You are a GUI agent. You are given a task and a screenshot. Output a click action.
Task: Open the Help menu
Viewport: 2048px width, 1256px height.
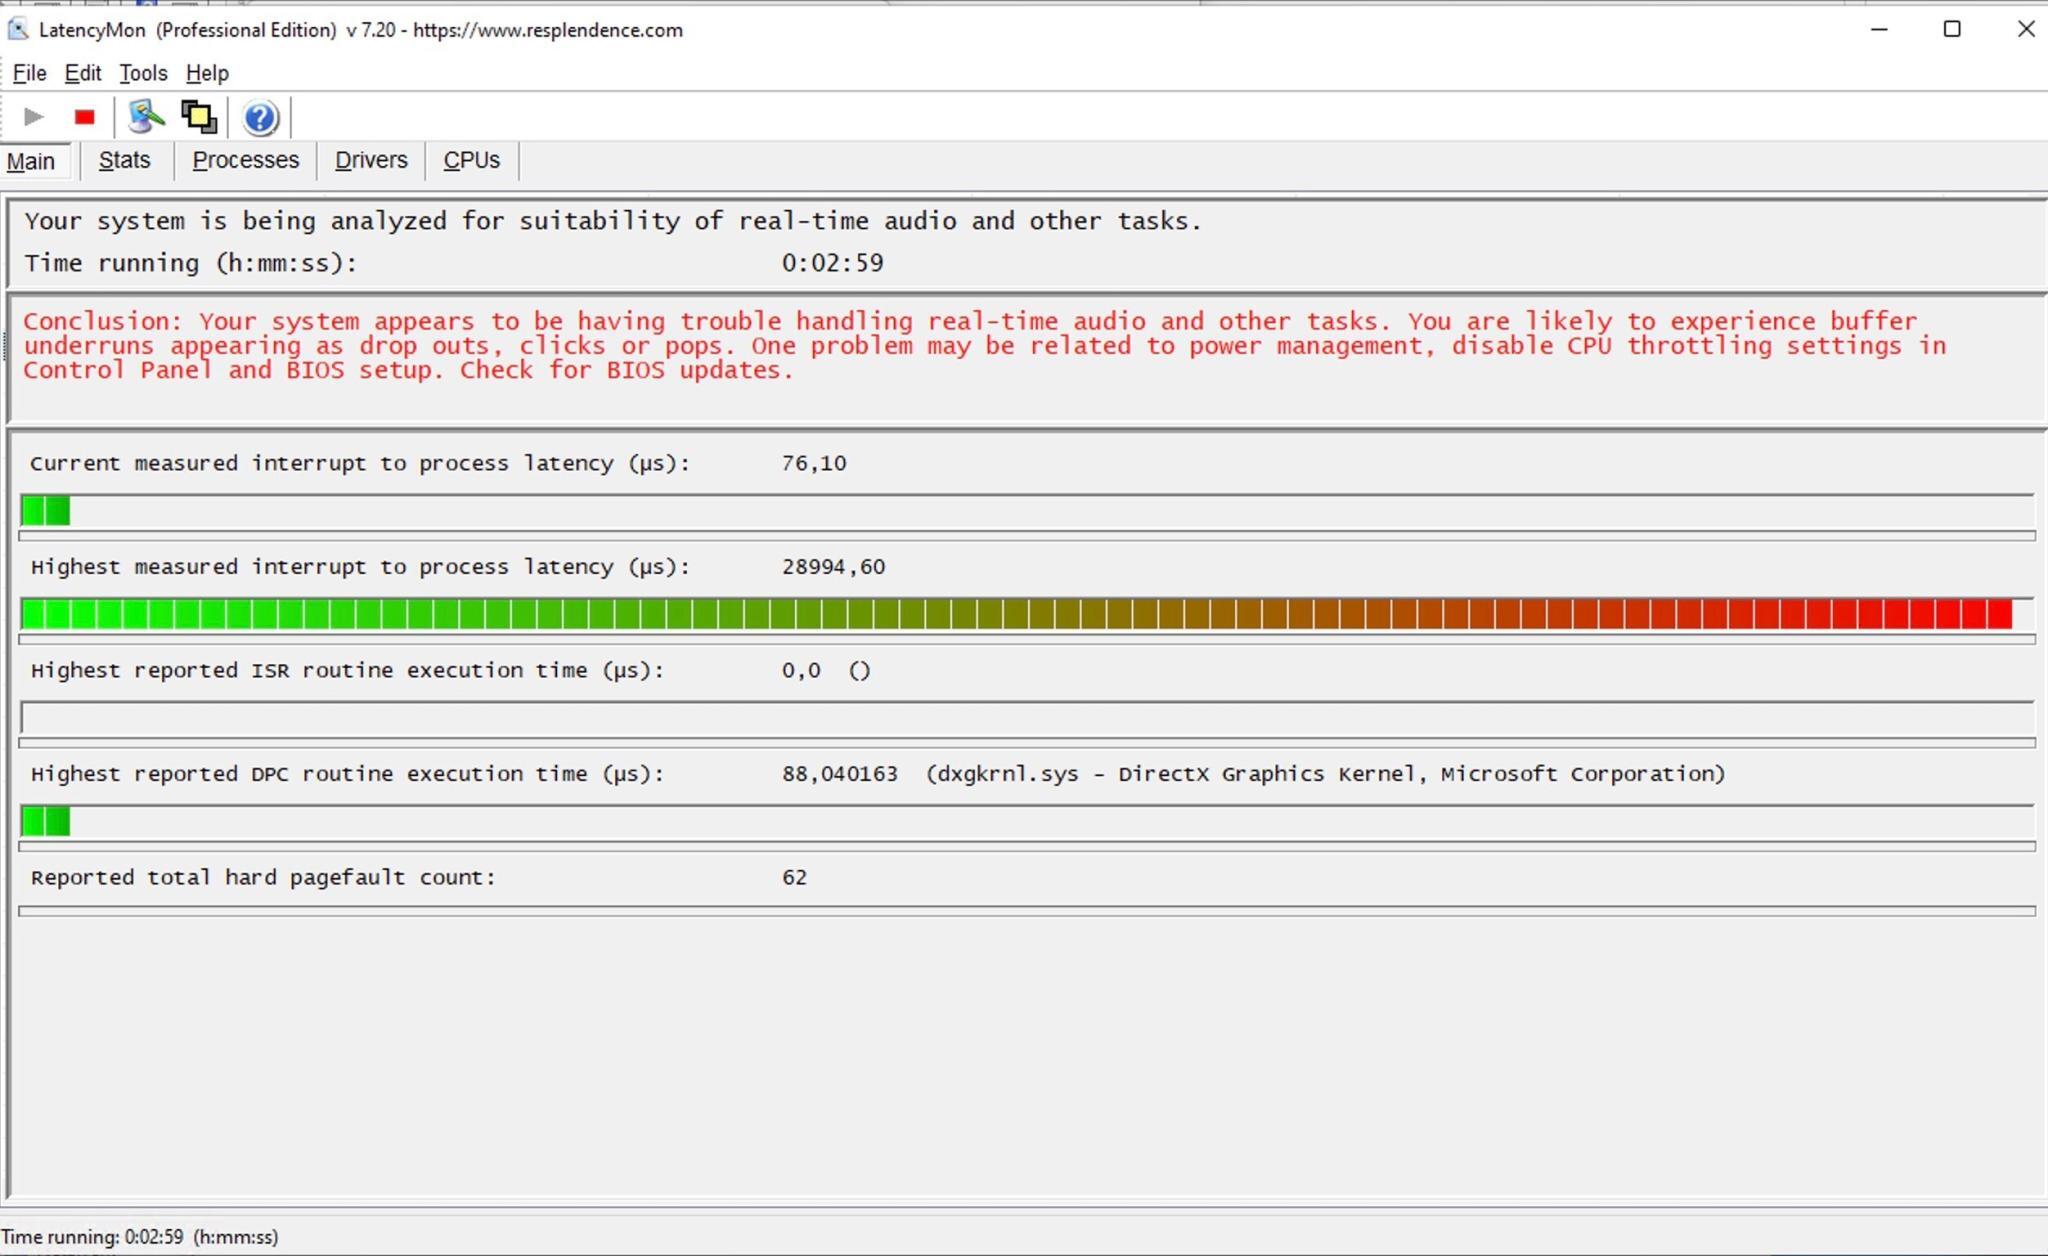click(x=207, y=73)
